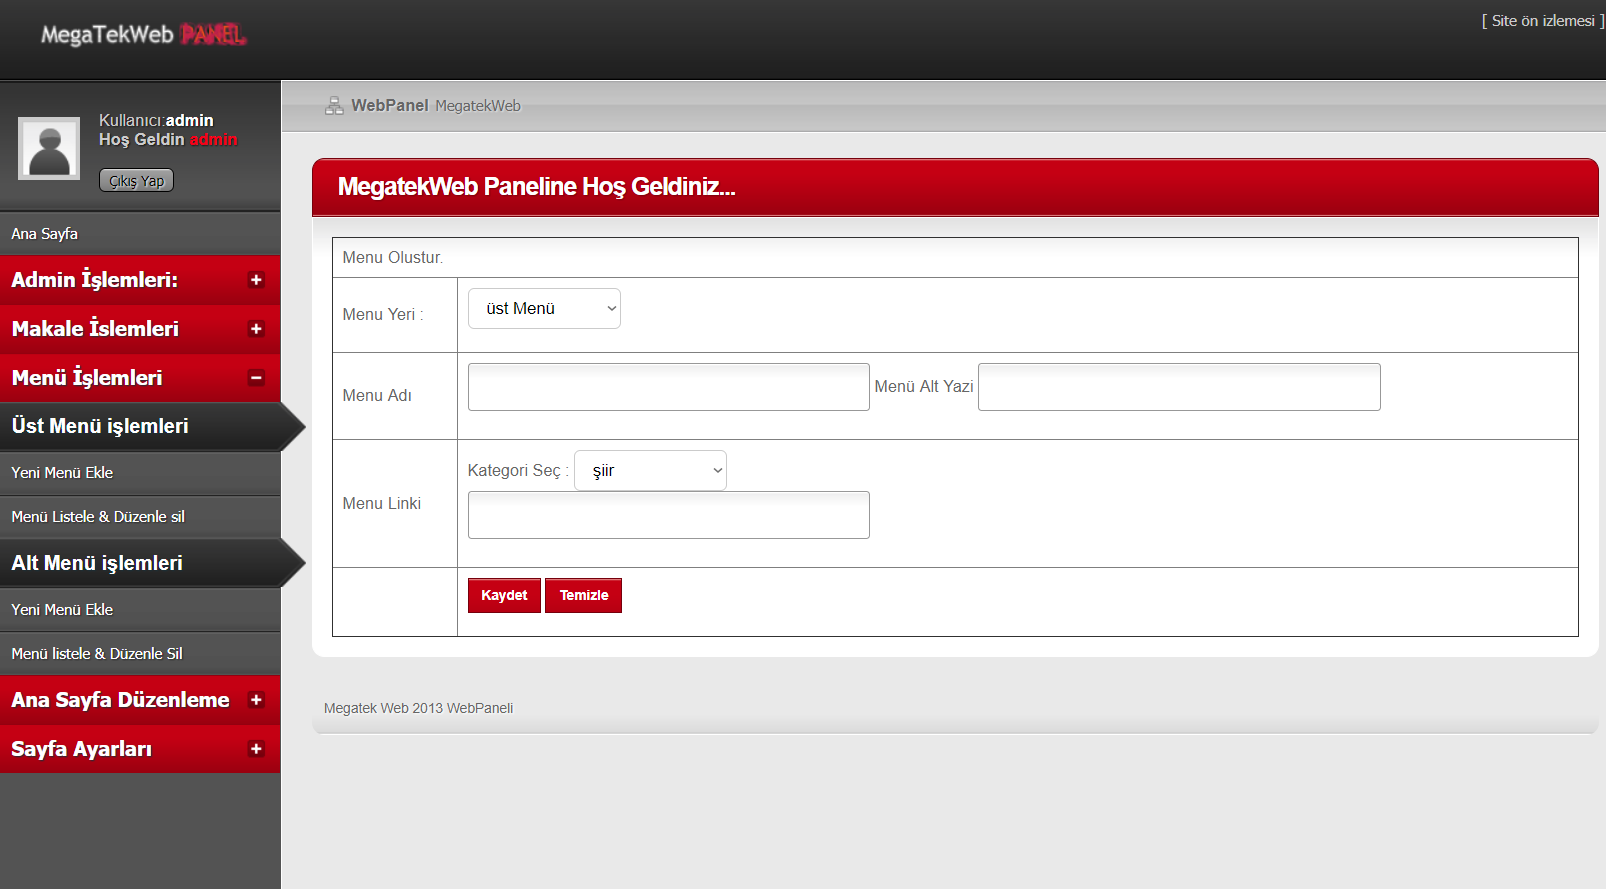Image resolution: width=1606 pixels, height=889 pixels.
Task: Select Yeni Menü Ekle under Üst Menü
Action: (62, 473)
